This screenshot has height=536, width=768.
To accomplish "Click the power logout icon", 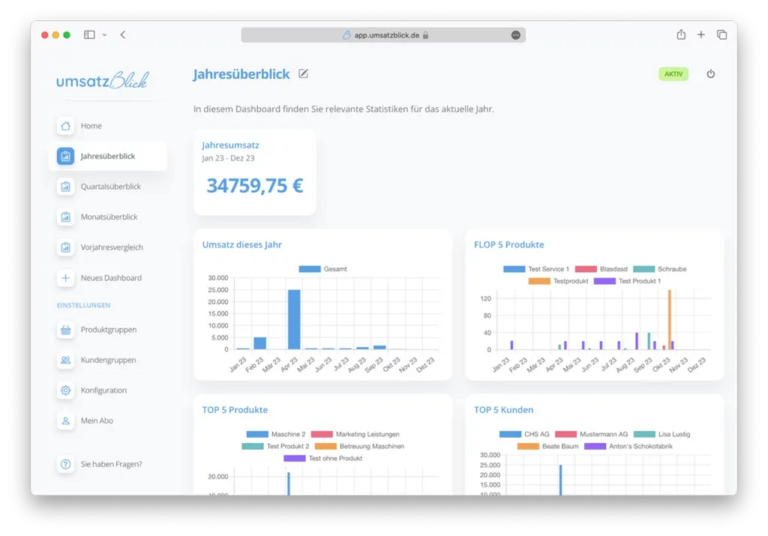I will pyautogui.click(x=711, y=74).
